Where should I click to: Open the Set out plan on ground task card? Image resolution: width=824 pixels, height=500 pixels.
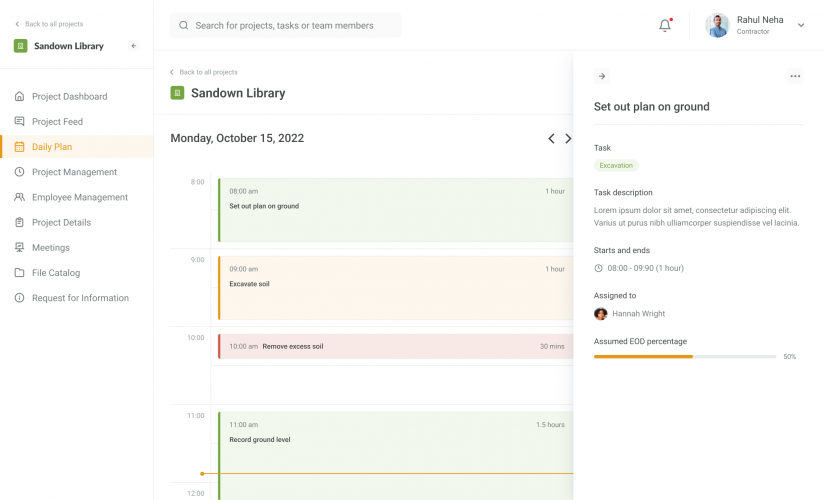point(395,210)
